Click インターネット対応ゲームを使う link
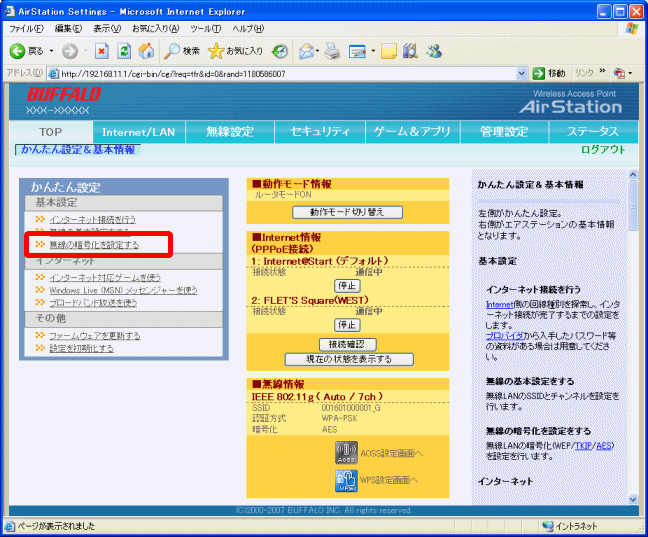This screenshot has width=648, height=537. click(105, 278)
